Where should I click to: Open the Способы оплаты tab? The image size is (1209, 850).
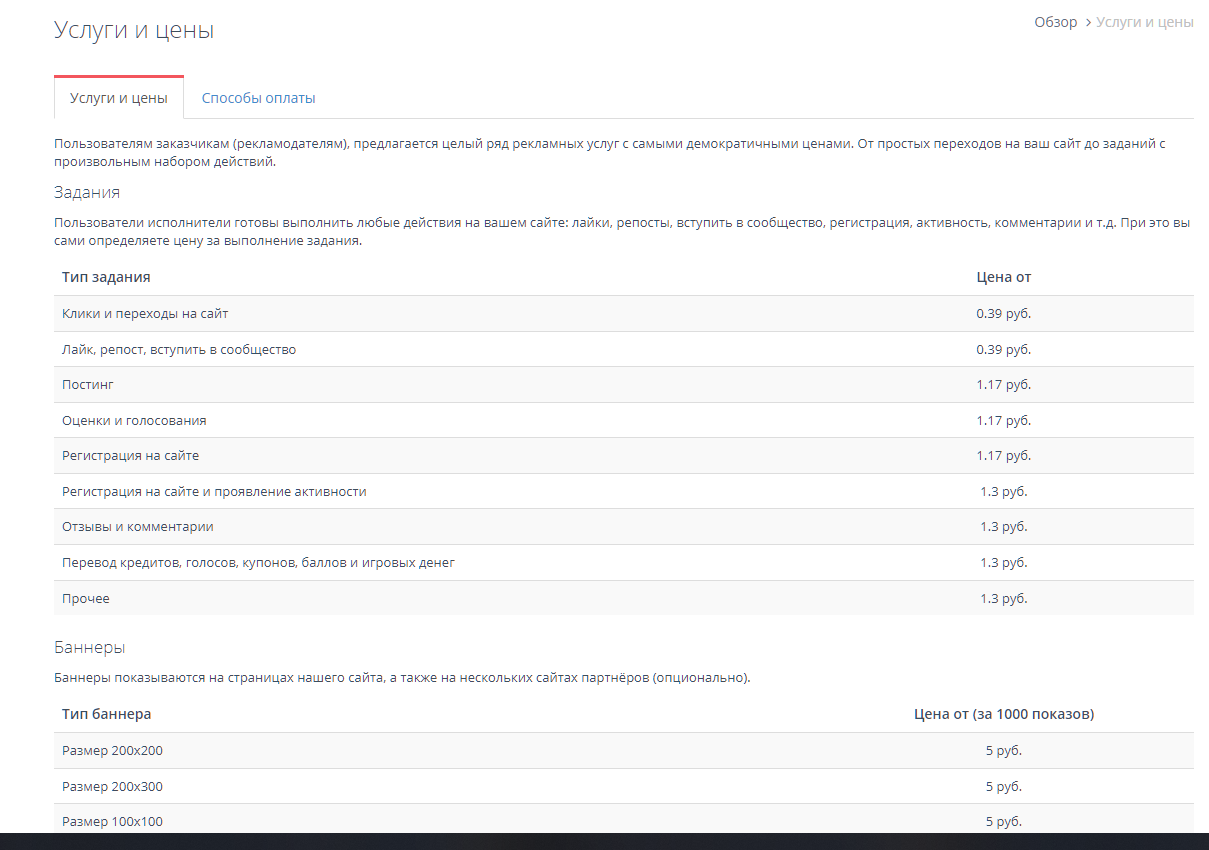pos(259,98)
